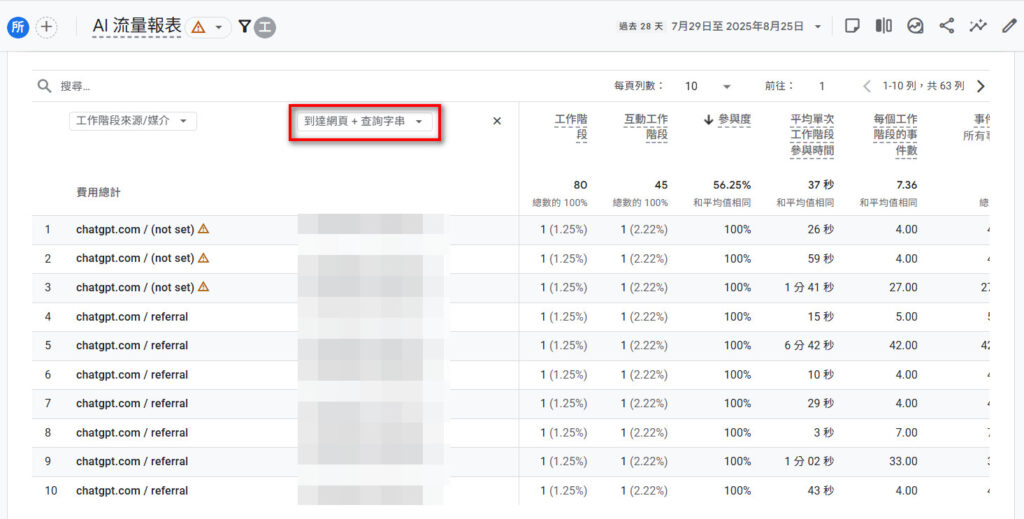Open the share report icon

click(946, 27)
